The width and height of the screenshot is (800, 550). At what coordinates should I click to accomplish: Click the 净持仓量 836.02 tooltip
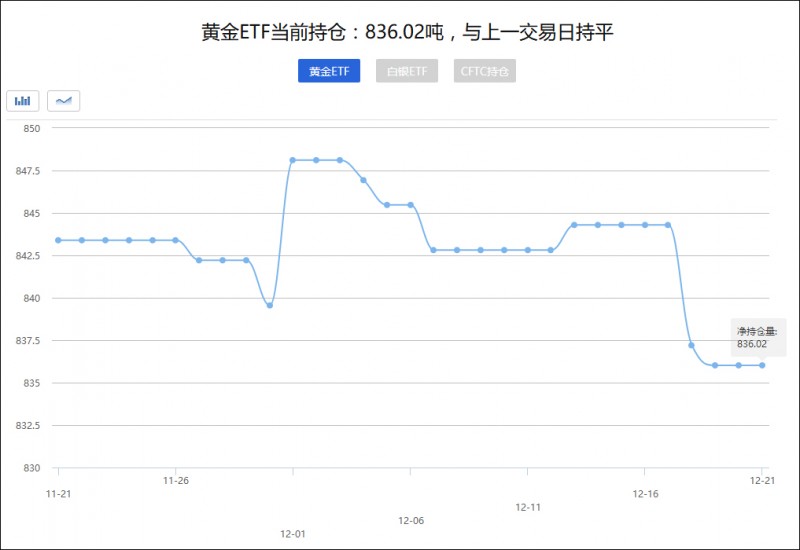click(758, 338)
